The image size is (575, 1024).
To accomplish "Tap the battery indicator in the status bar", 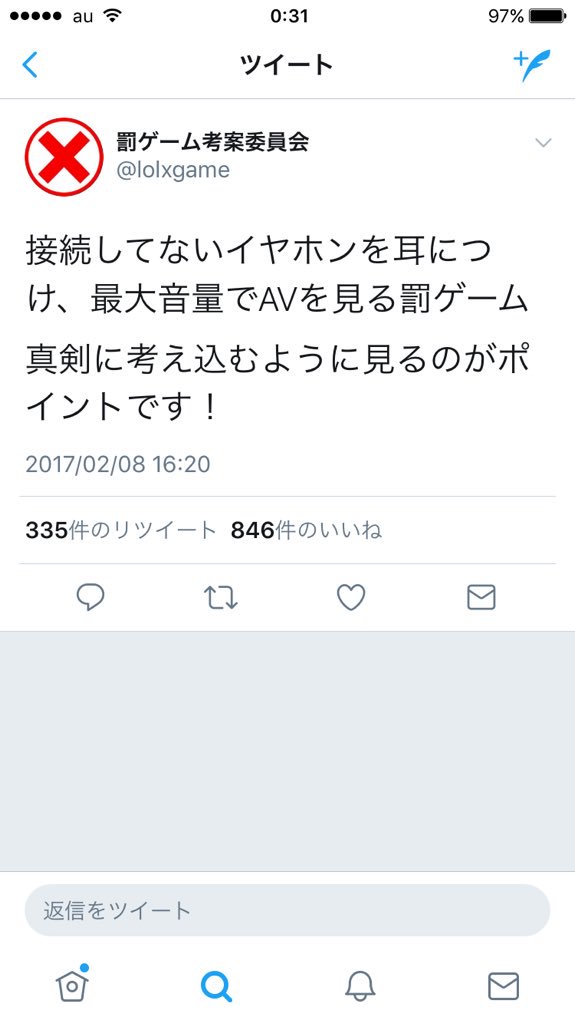I will coord(548,16).
